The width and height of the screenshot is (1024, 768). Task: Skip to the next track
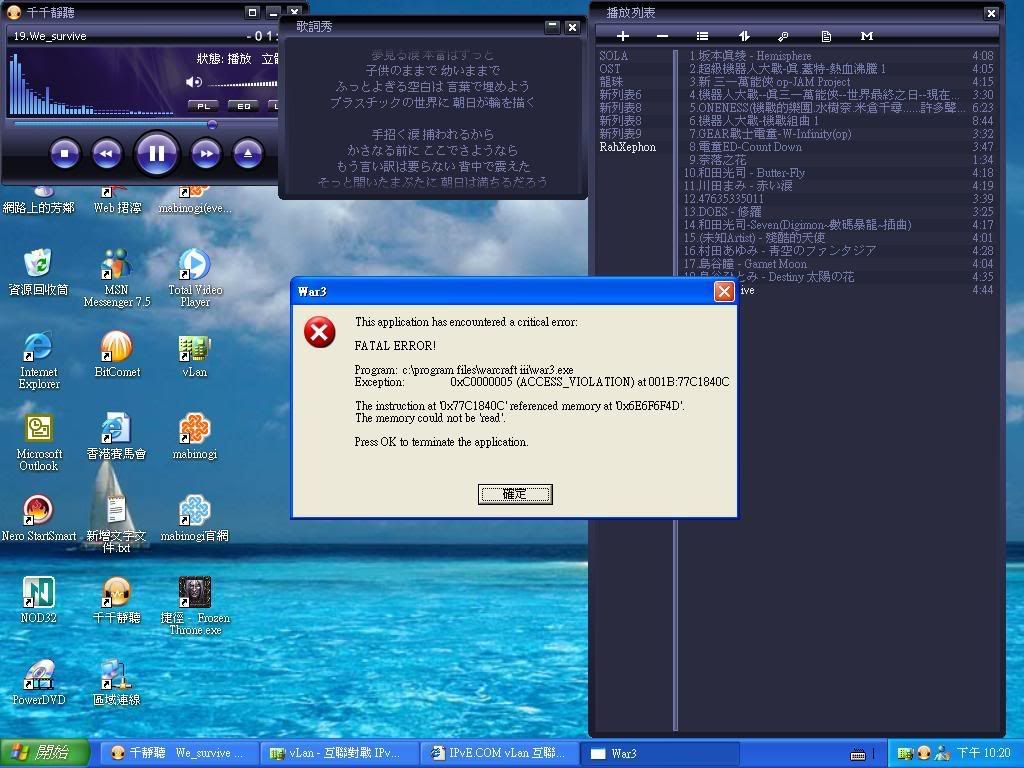[205, 153]
